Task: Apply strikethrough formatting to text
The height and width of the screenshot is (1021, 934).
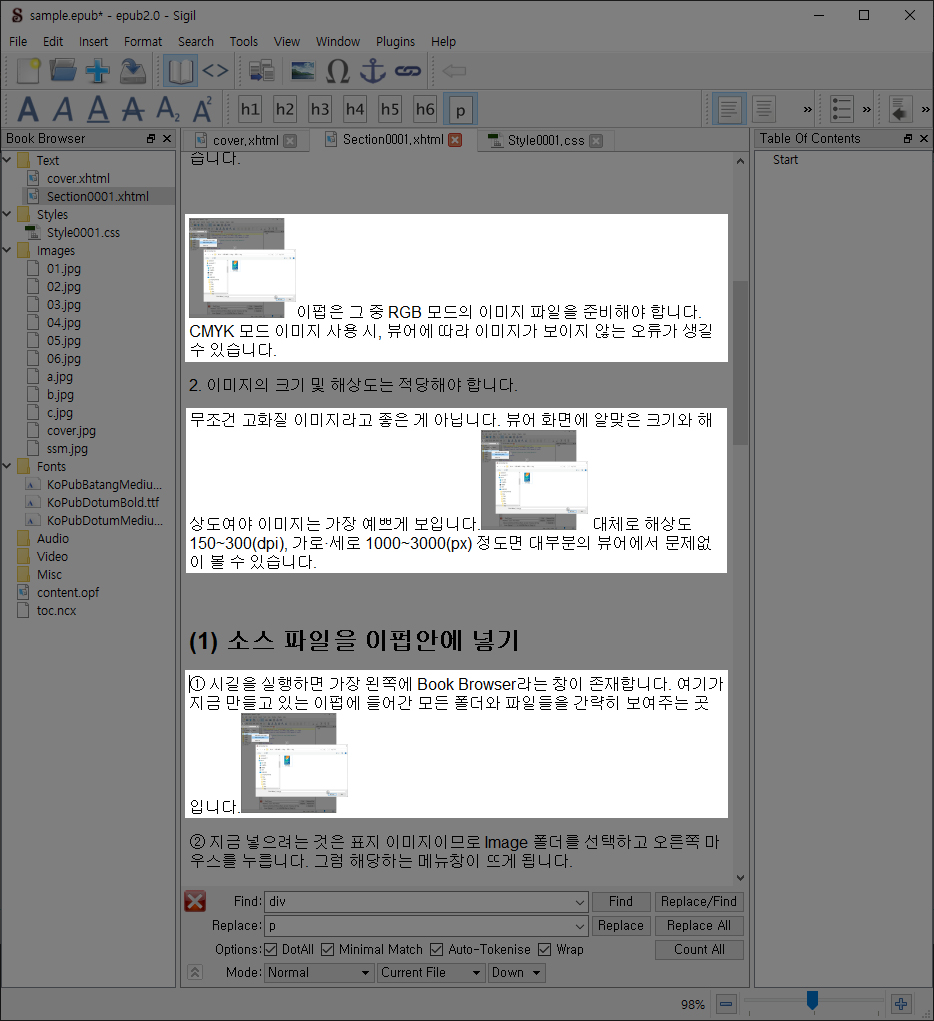Action: pyautogui.click(x=132, y=109)
